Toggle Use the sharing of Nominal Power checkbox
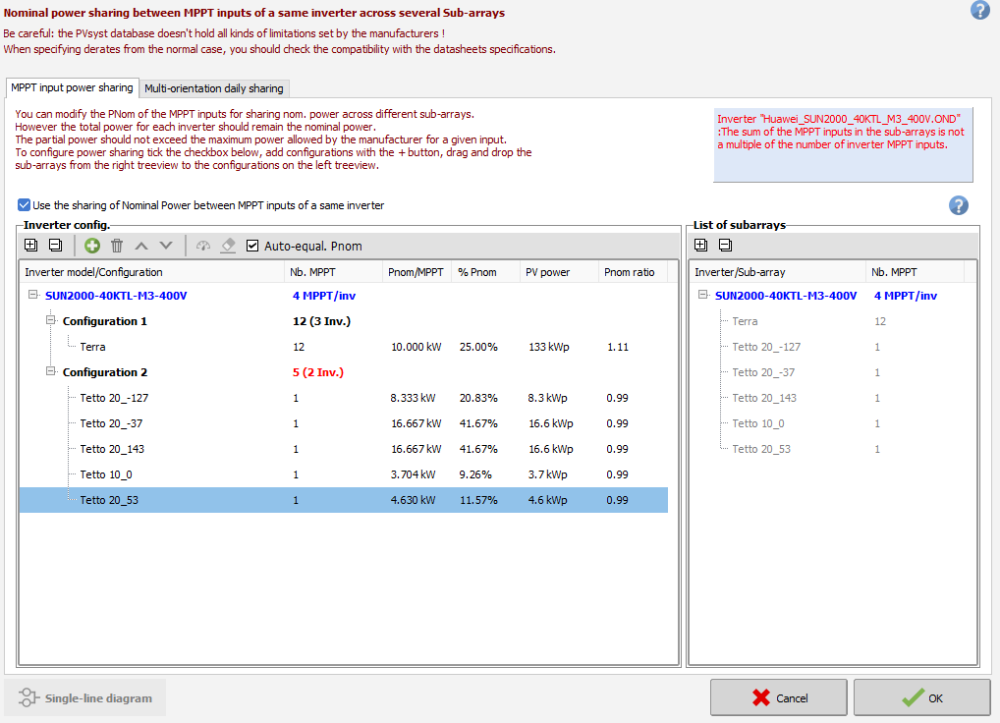The image size is (1000, 723). coord(24,205)
